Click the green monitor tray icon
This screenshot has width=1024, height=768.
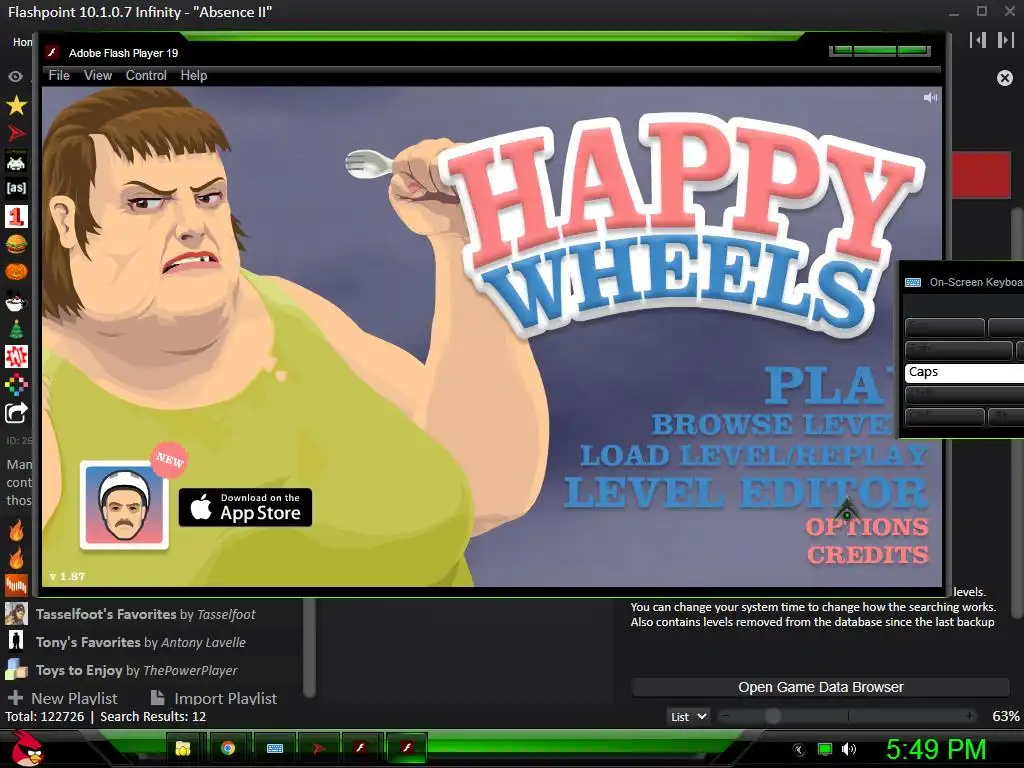(x=825, y=749)
